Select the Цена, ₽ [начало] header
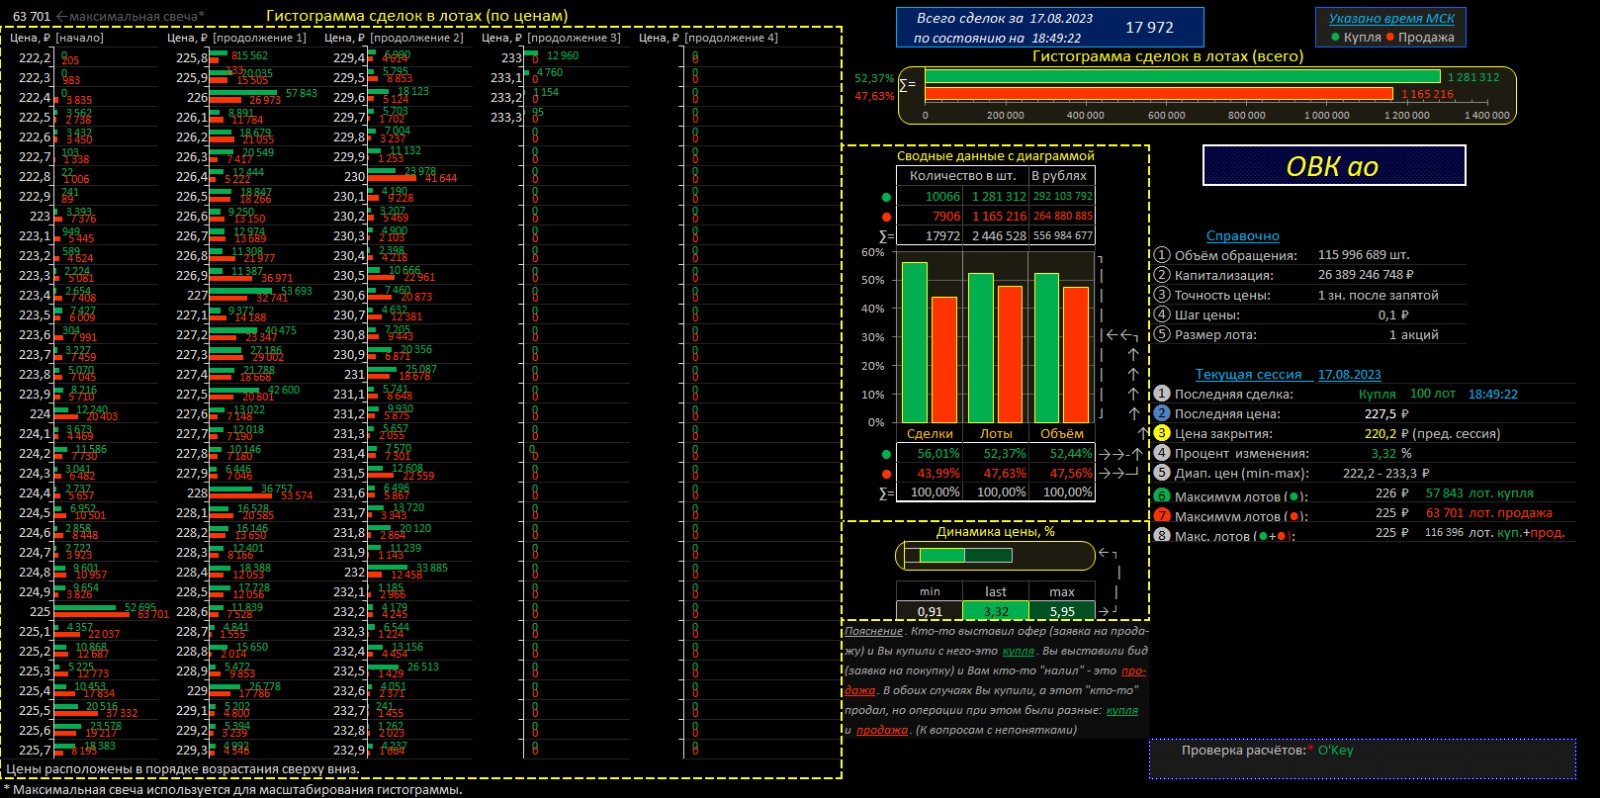Viewport: 1600px width, 798px height. point(56,38)
